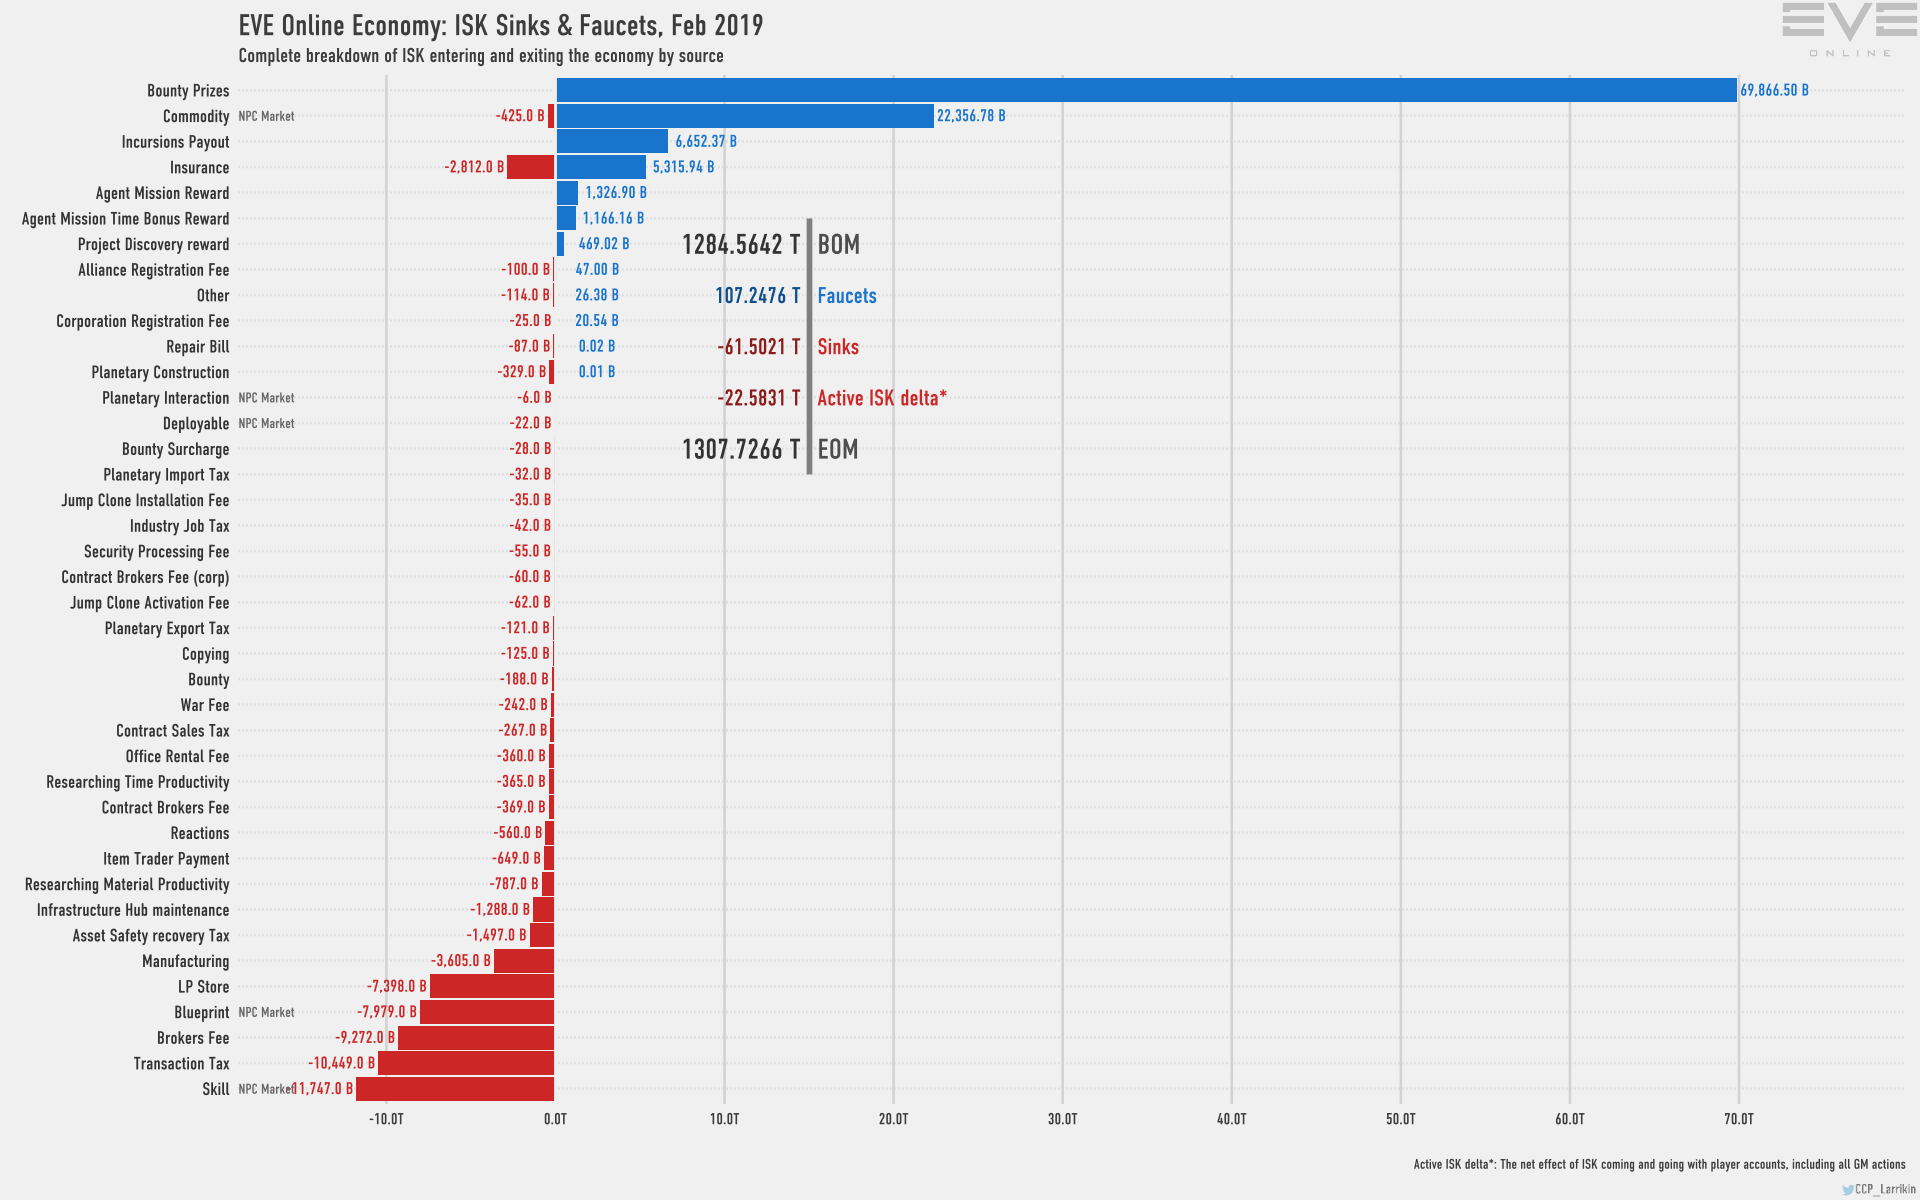Click the CCP_Larrikin credit text

pyautogui.click(x=1884, y=1190)
